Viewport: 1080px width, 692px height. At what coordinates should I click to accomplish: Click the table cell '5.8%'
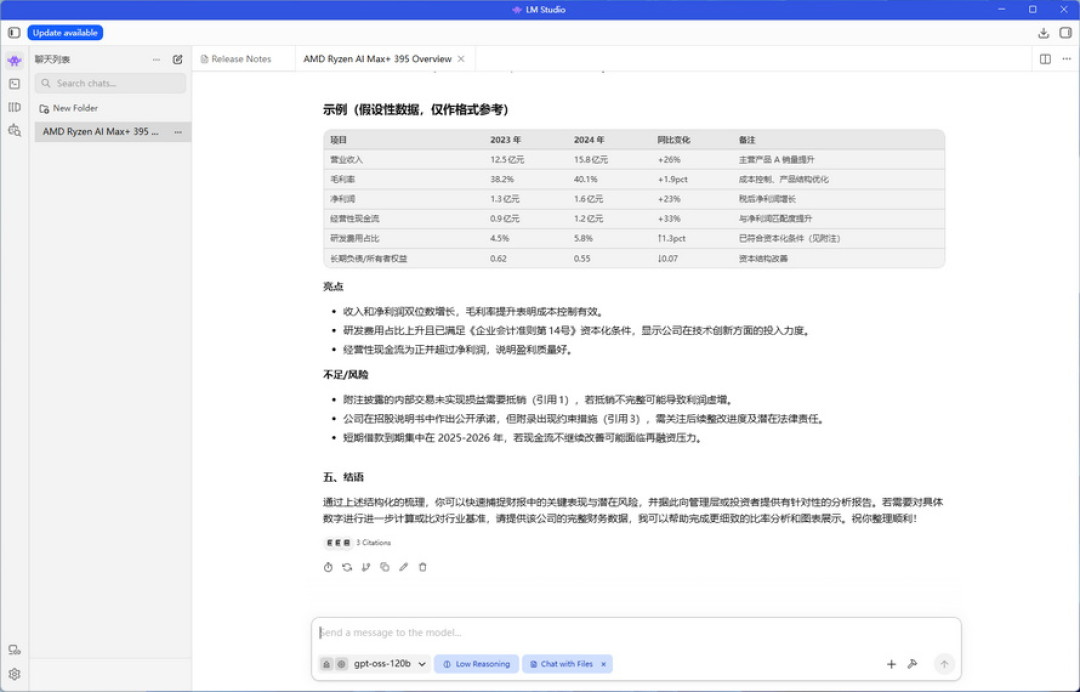pos(583,239)
